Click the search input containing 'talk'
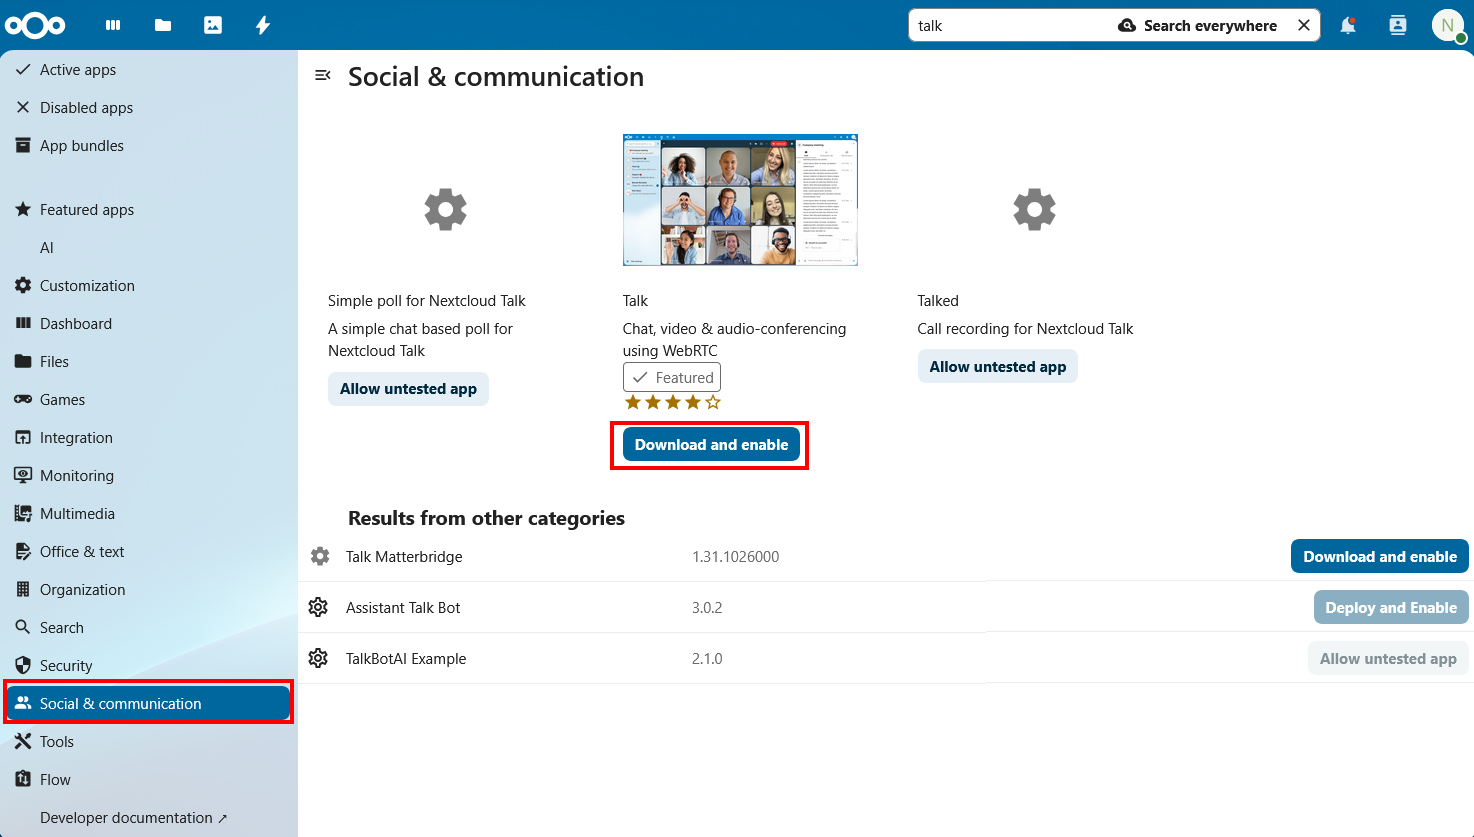Viewport: 1474px width, 837px height. point(1010,26)
